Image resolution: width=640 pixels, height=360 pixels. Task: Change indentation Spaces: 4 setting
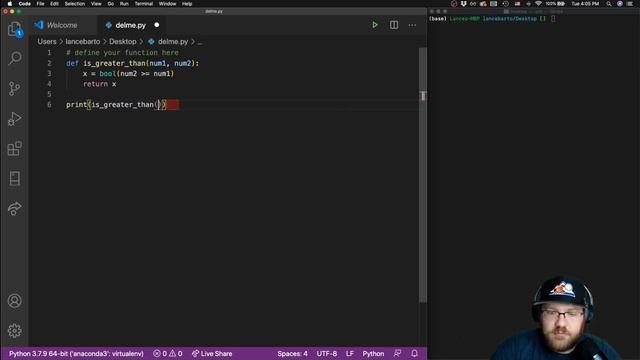292,353
